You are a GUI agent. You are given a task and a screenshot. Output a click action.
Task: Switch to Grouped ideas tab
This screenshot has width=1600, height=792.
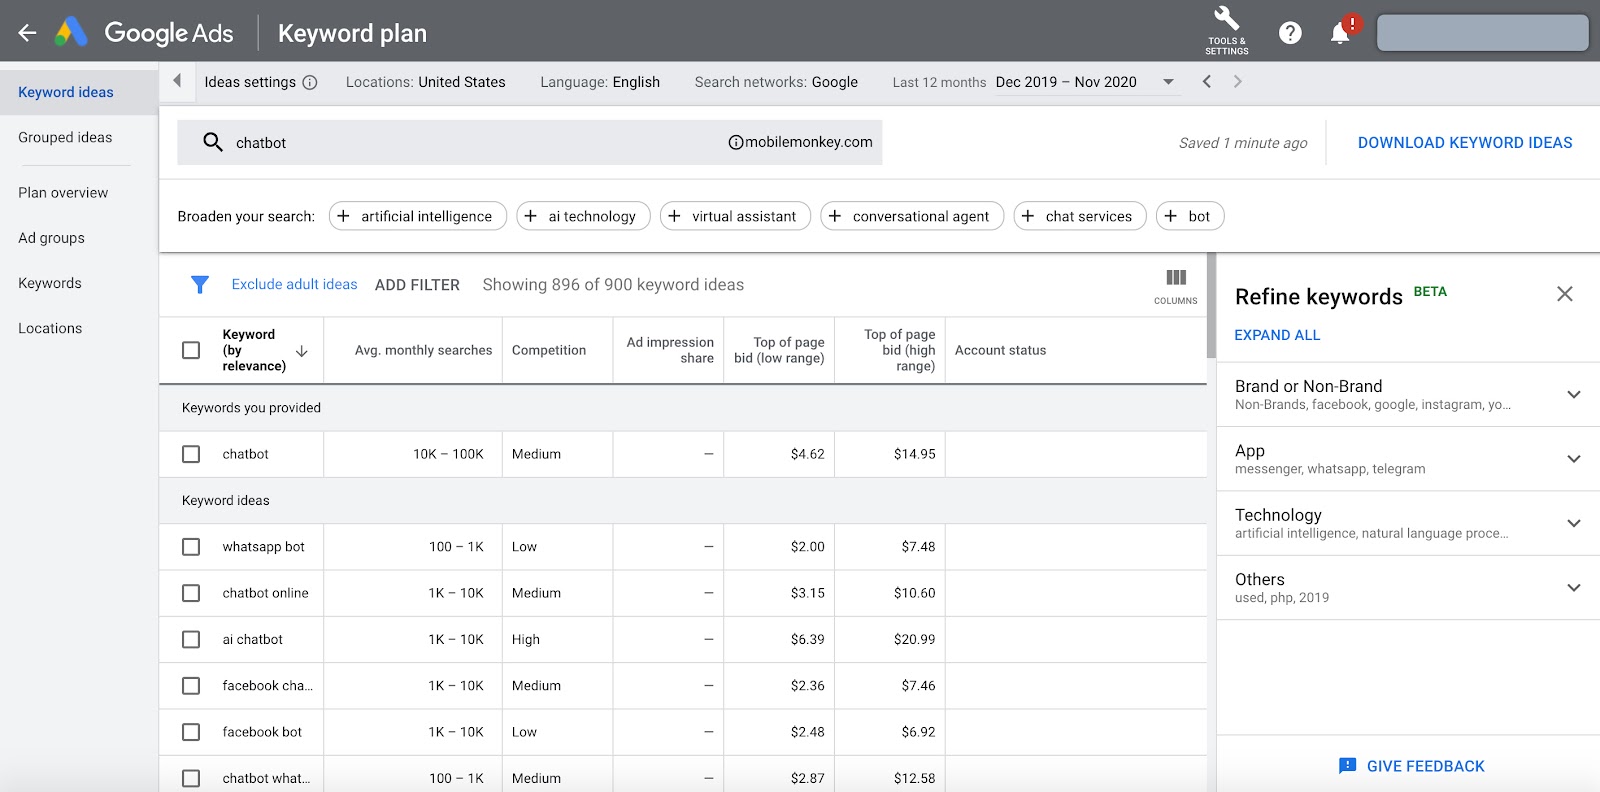(65, 138)
